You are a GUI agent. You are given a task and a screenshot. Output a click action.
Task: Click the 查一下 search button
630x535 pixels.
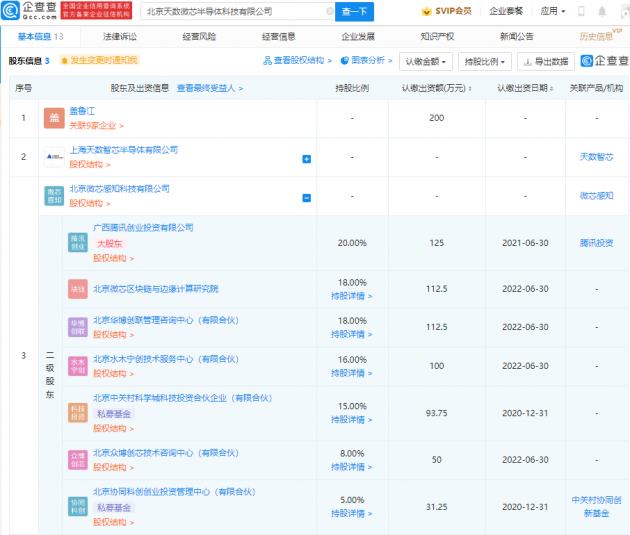(356, 12)
